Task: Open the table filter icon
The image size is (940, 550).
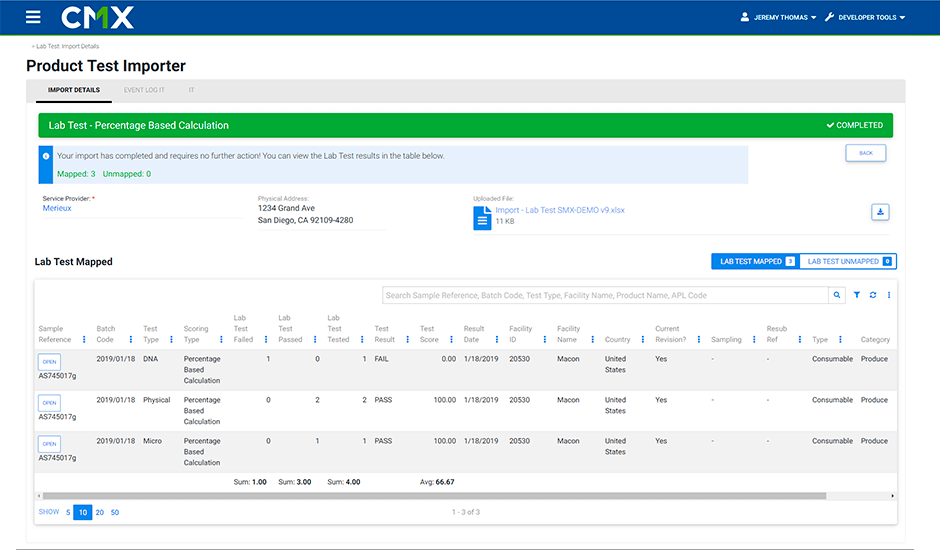Action: pos(857,295)
